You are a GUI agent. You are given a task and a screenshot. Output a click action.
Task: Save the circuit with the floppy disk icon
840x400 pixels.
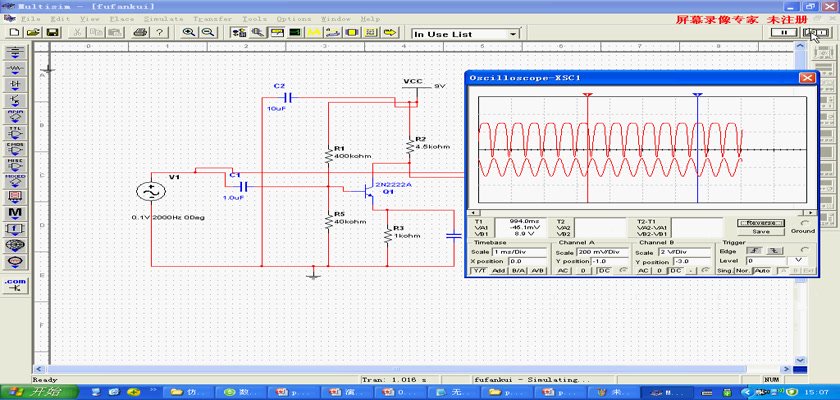pos(52,33)
